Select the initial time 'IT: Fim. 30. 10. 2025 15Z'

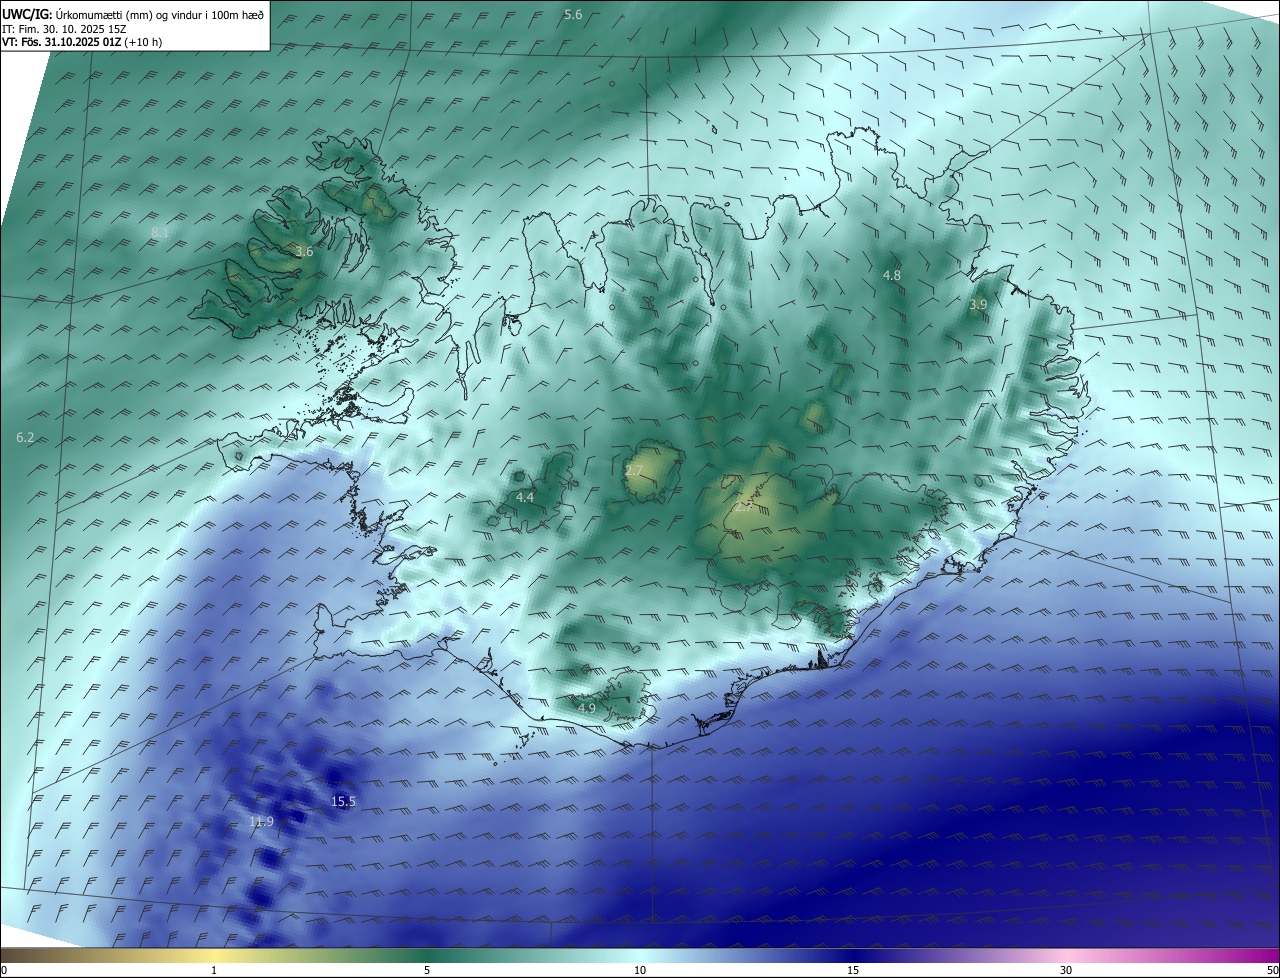(65, 28)
